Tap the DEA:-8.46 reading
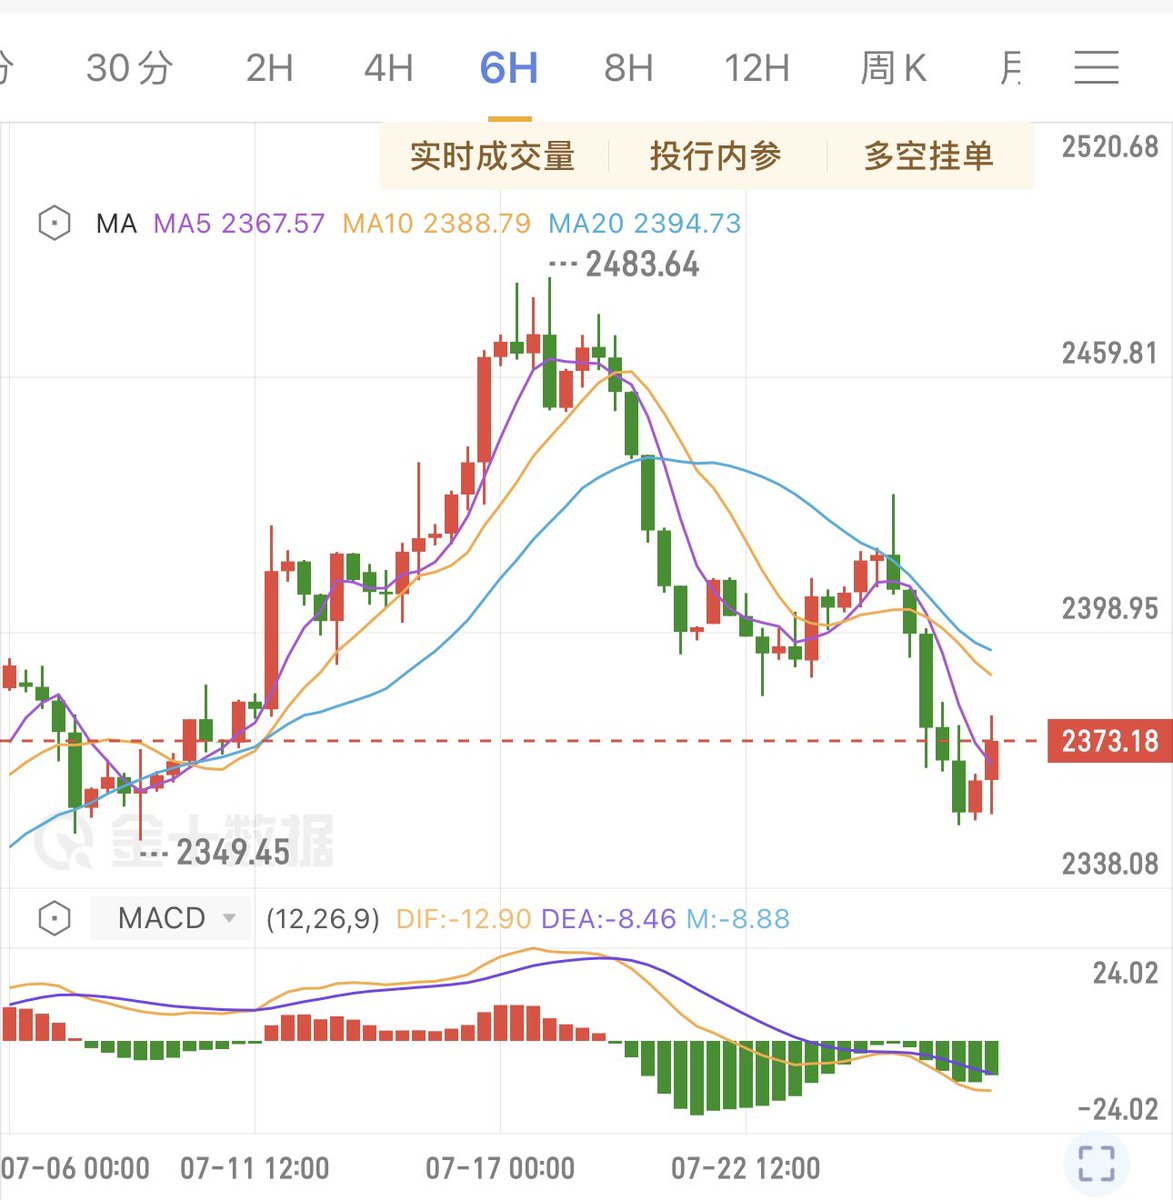The width and height of the screenshot is (1173, 1200). [608, 918]
